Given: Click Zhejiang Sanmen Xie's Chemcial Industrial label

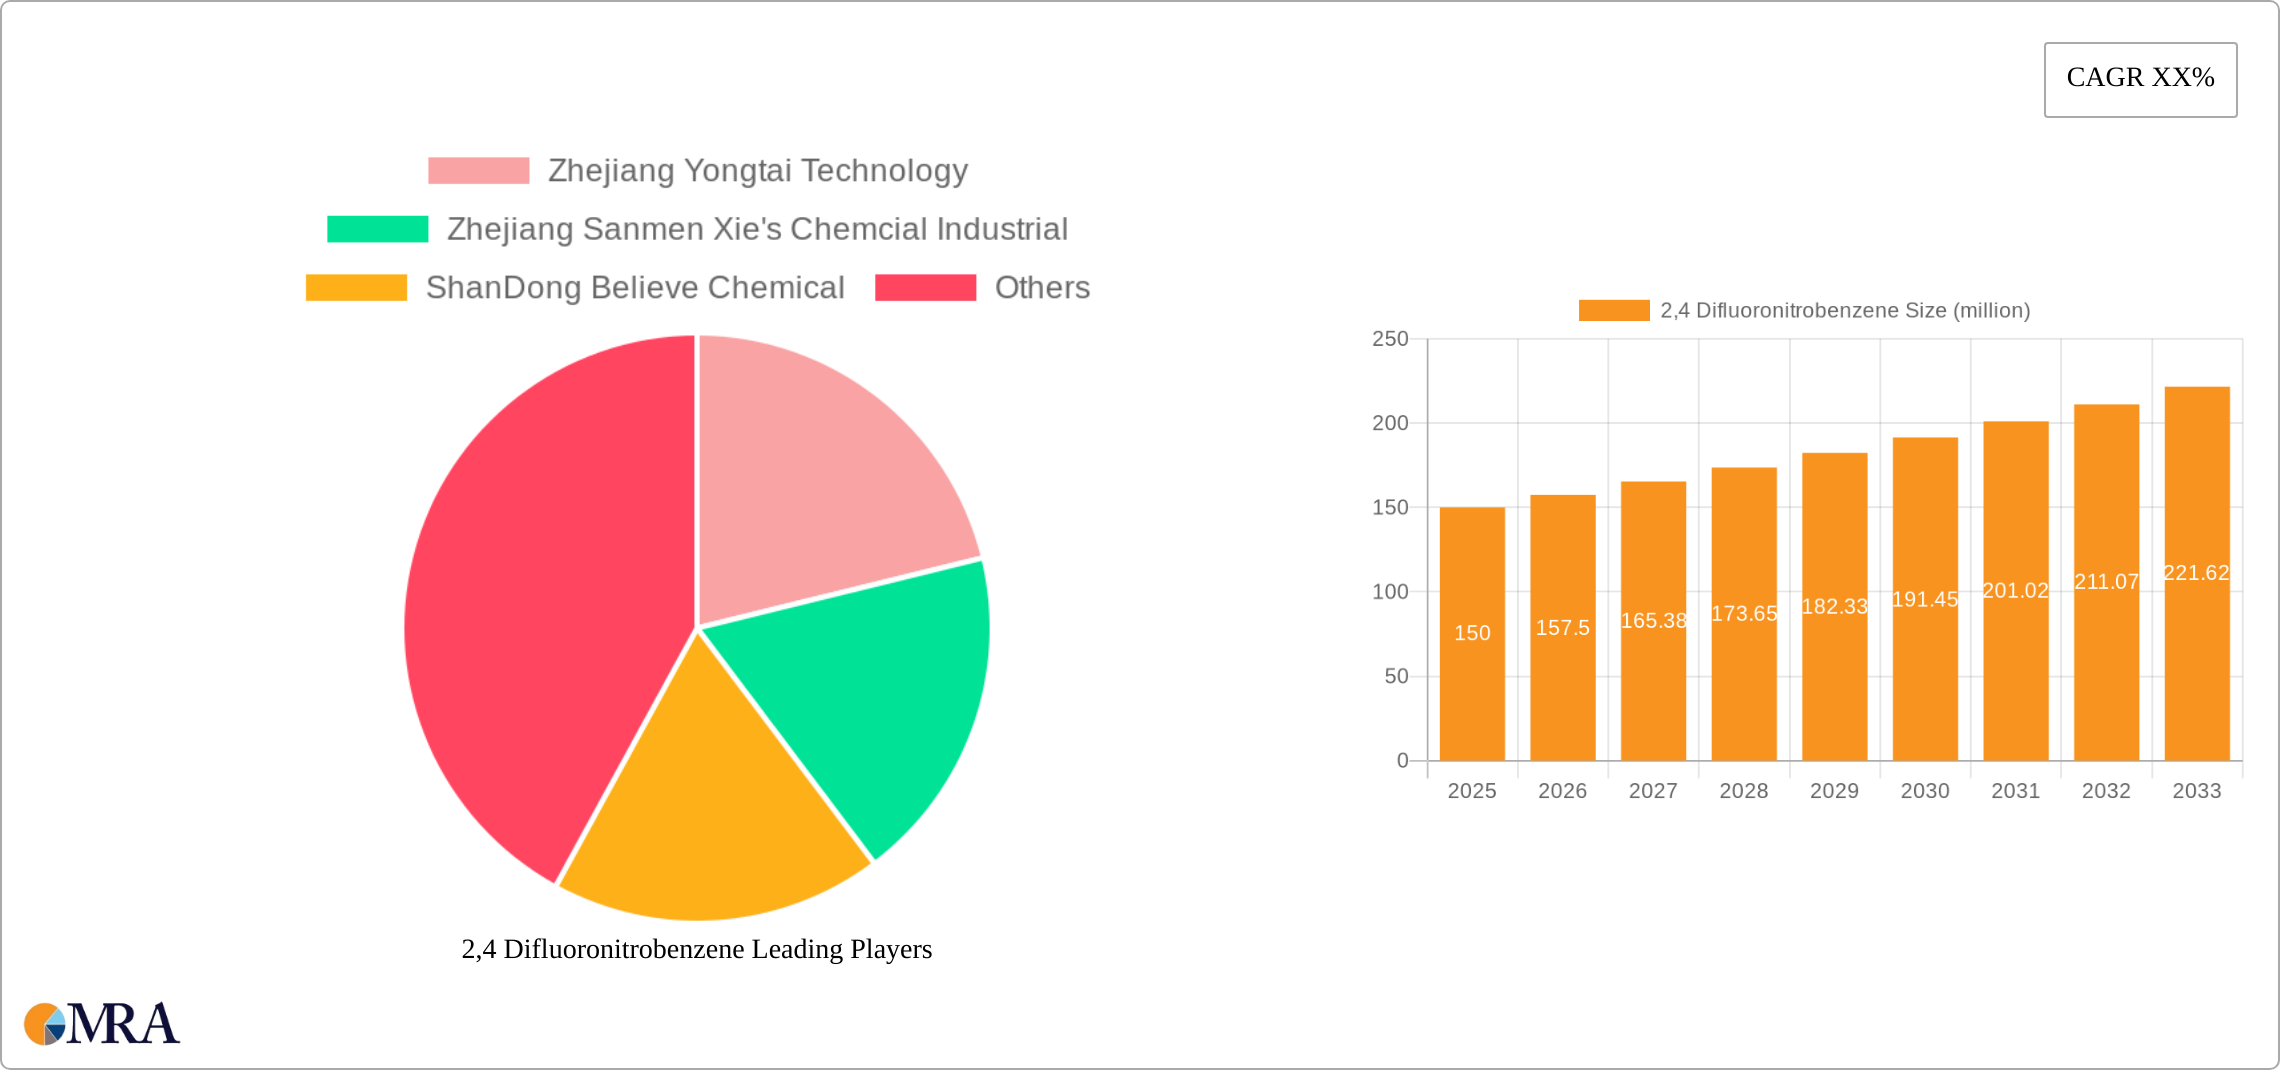Looking at the screenshot, I should (x=757, y=229).
